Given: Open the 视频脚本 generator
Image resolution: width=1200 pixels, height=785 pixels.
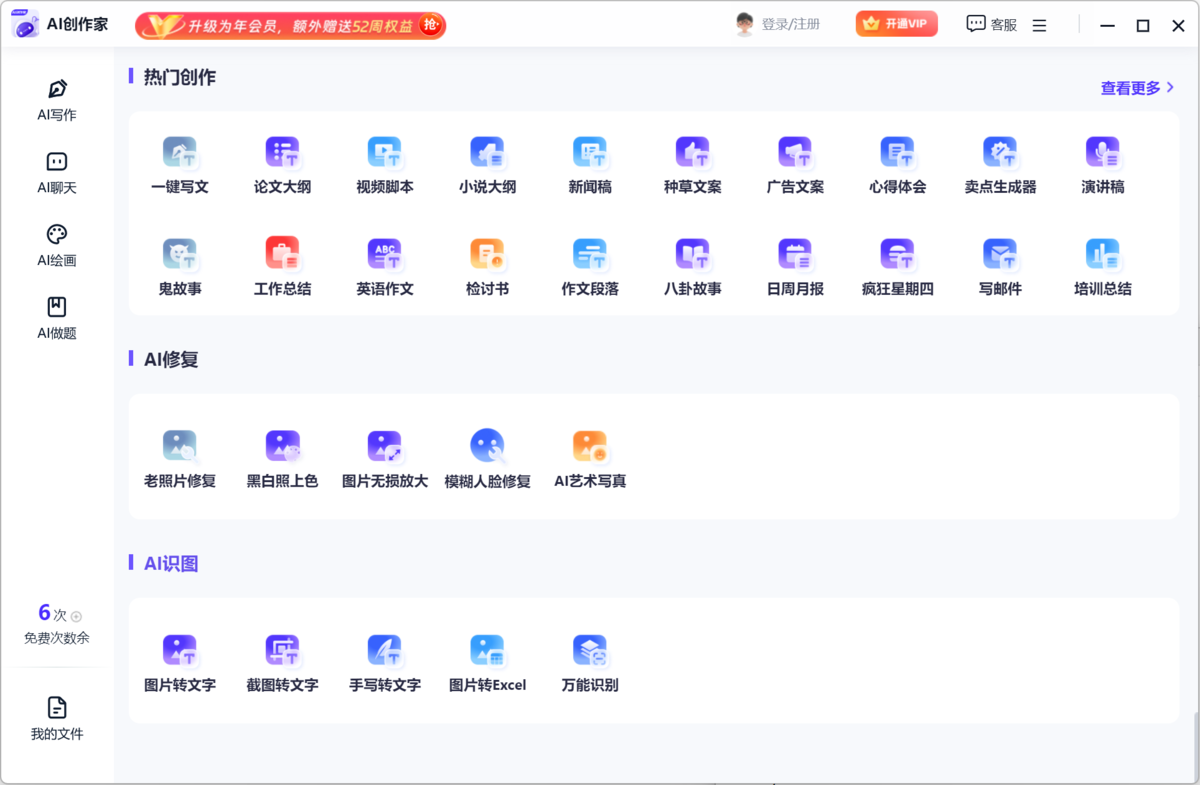Looking at the screenshot, I should [x=385, y=163].
